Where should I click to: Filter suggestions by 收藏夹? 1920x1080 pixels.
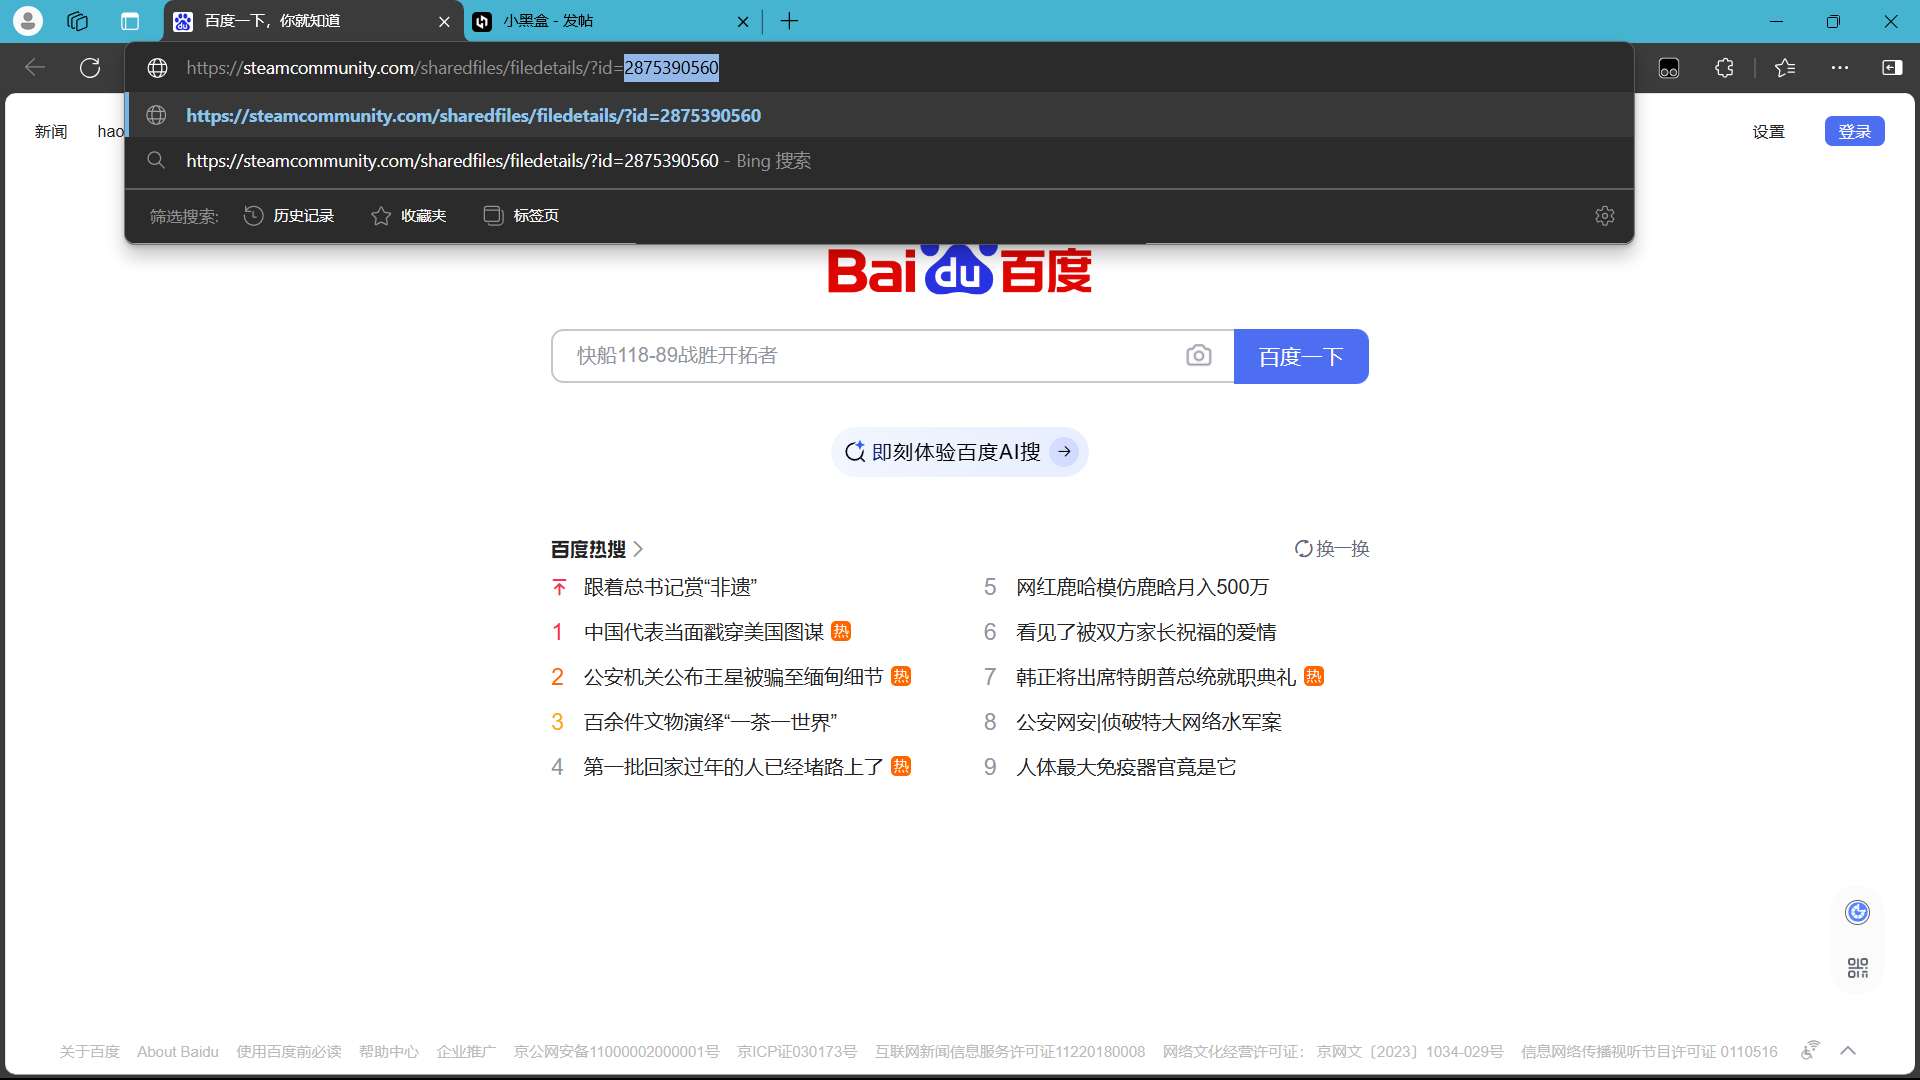[409, 216]
